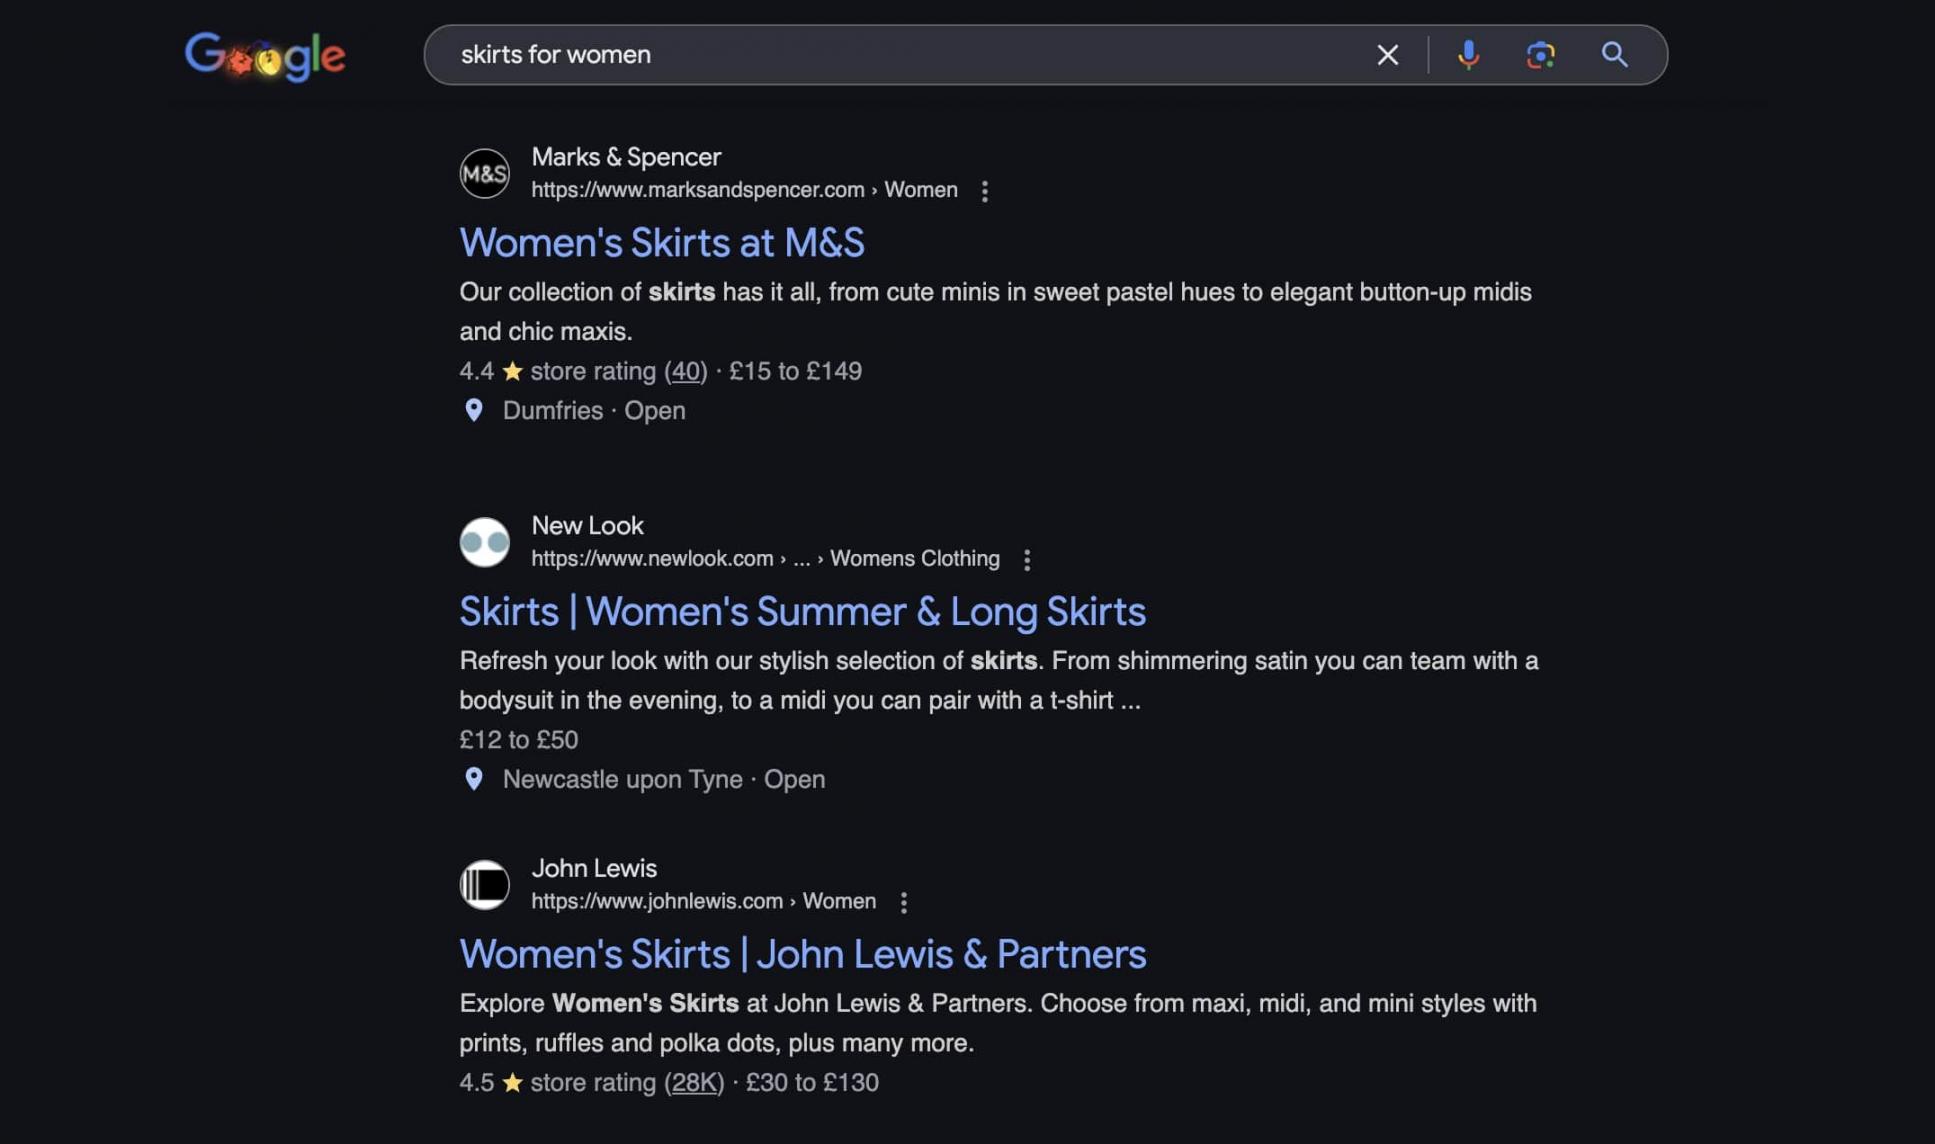Open more options for John Lewis result
The image size is (1935, 1144).
tap(903, 903)
